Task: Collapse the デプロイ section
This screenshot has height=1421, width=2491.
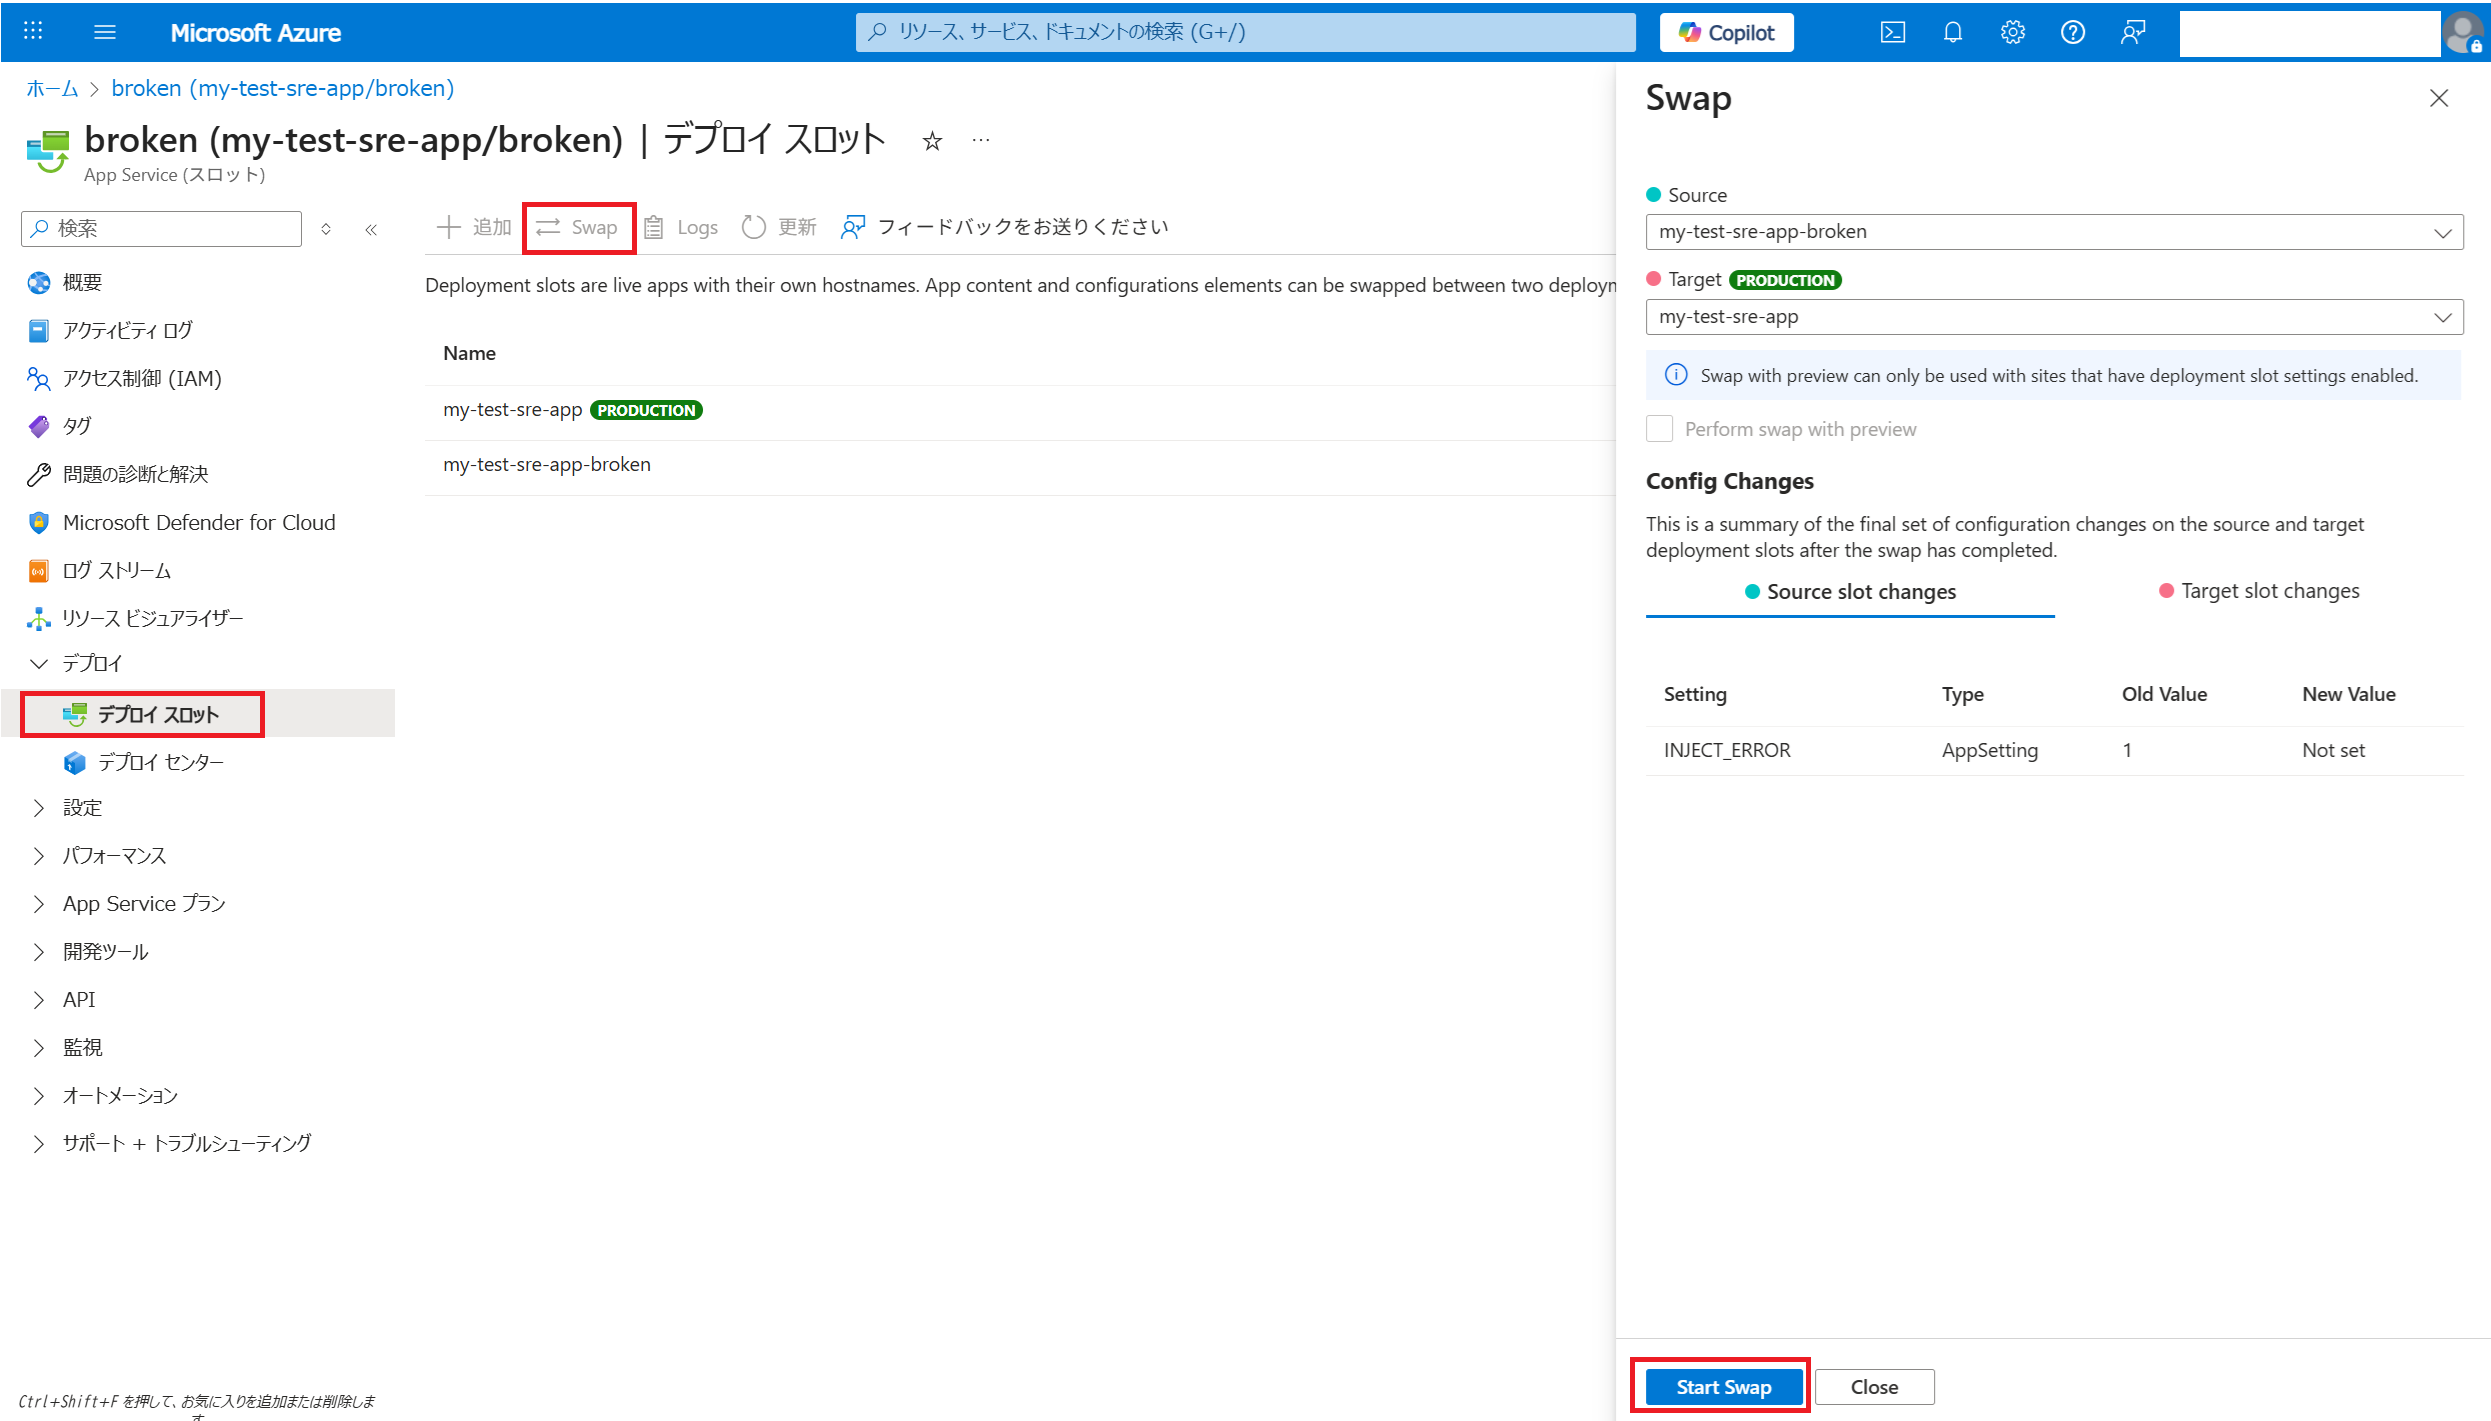Action: (x=39, y=663)
